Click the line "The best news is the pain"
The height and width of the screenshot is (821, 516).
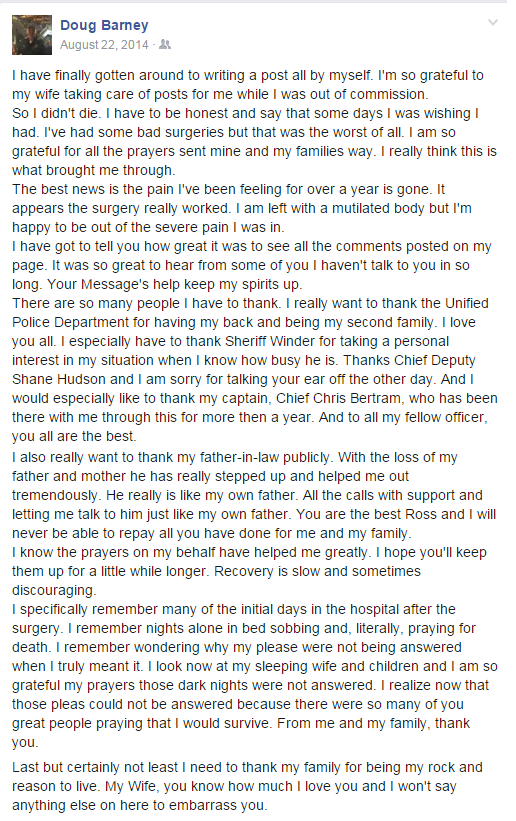(x=228, y=190)
